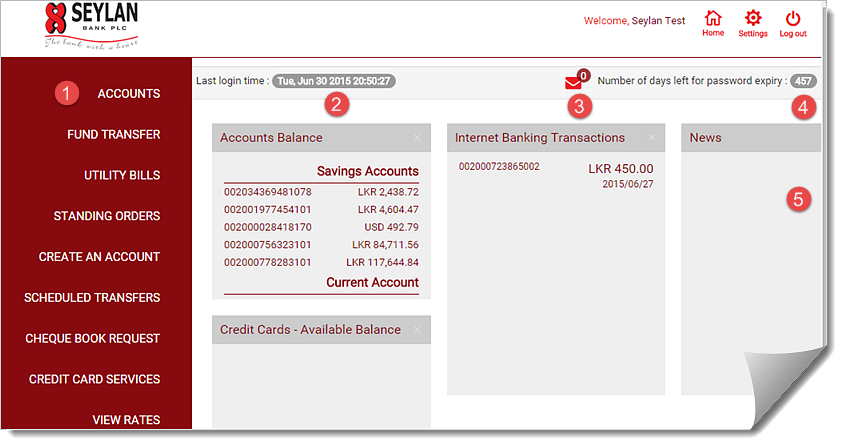Open Credit Card Services
842x445 pixels.
pos(95,380)
